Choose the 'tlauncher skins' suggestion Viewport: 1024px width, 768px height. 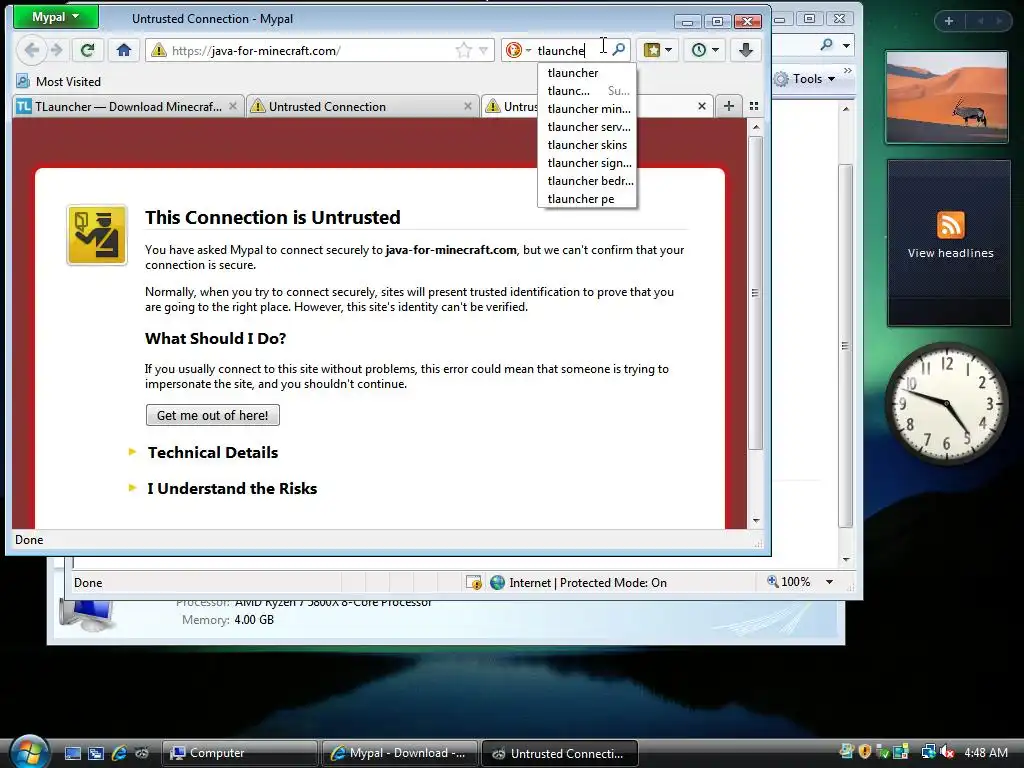tap(586, 145)
